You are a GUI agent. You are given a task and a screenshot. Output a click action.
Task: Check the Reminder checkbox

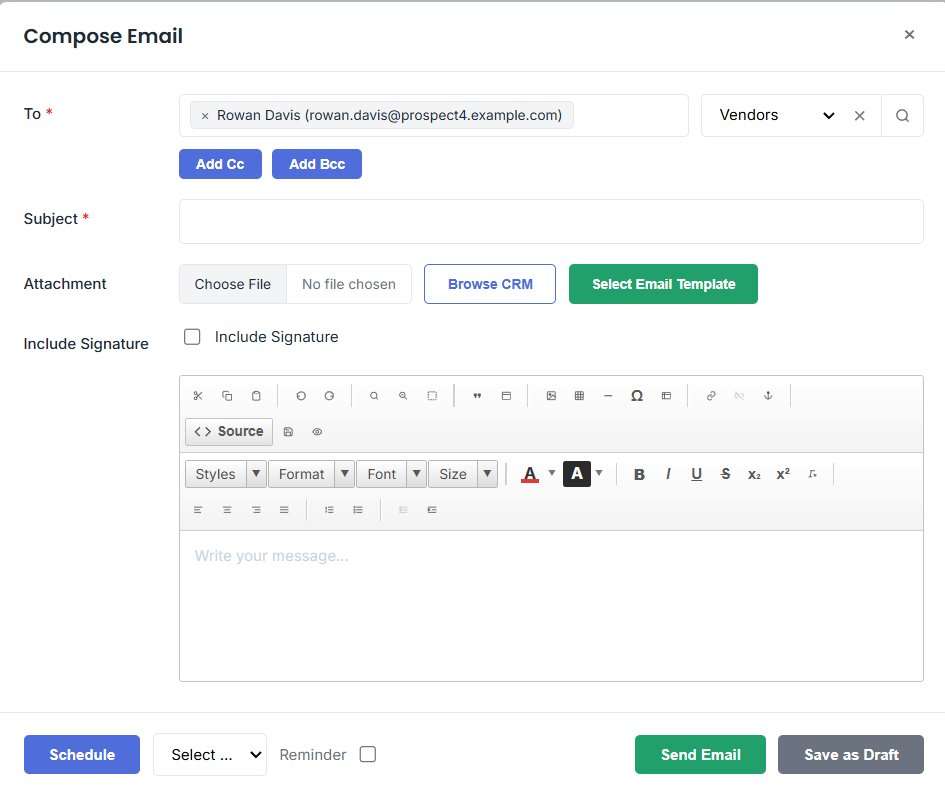368,755
